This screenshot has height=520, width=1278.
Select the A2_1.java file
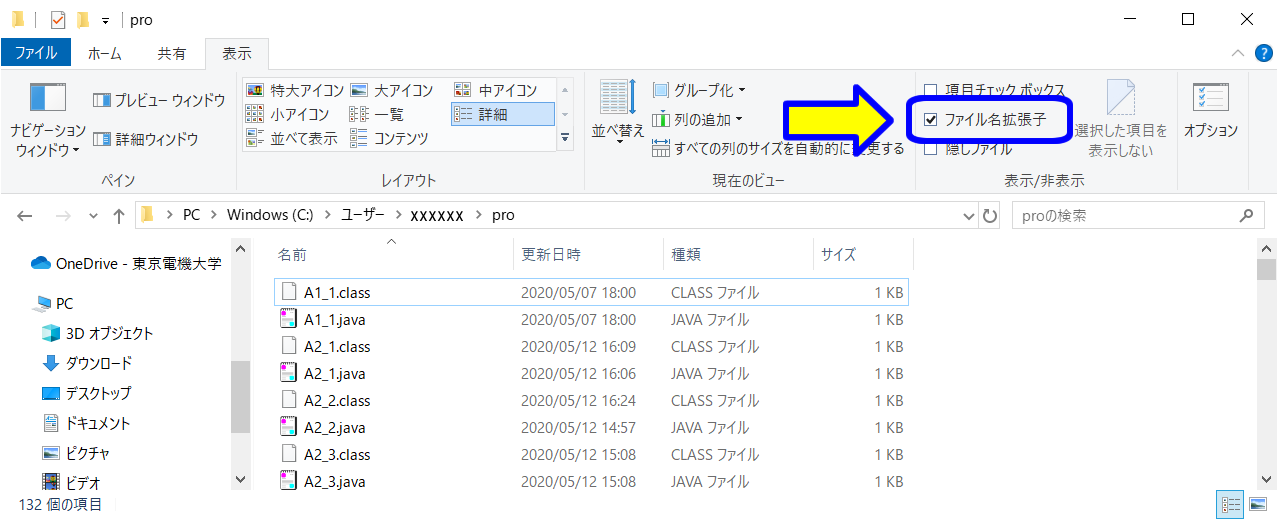[x=335, y=374]
